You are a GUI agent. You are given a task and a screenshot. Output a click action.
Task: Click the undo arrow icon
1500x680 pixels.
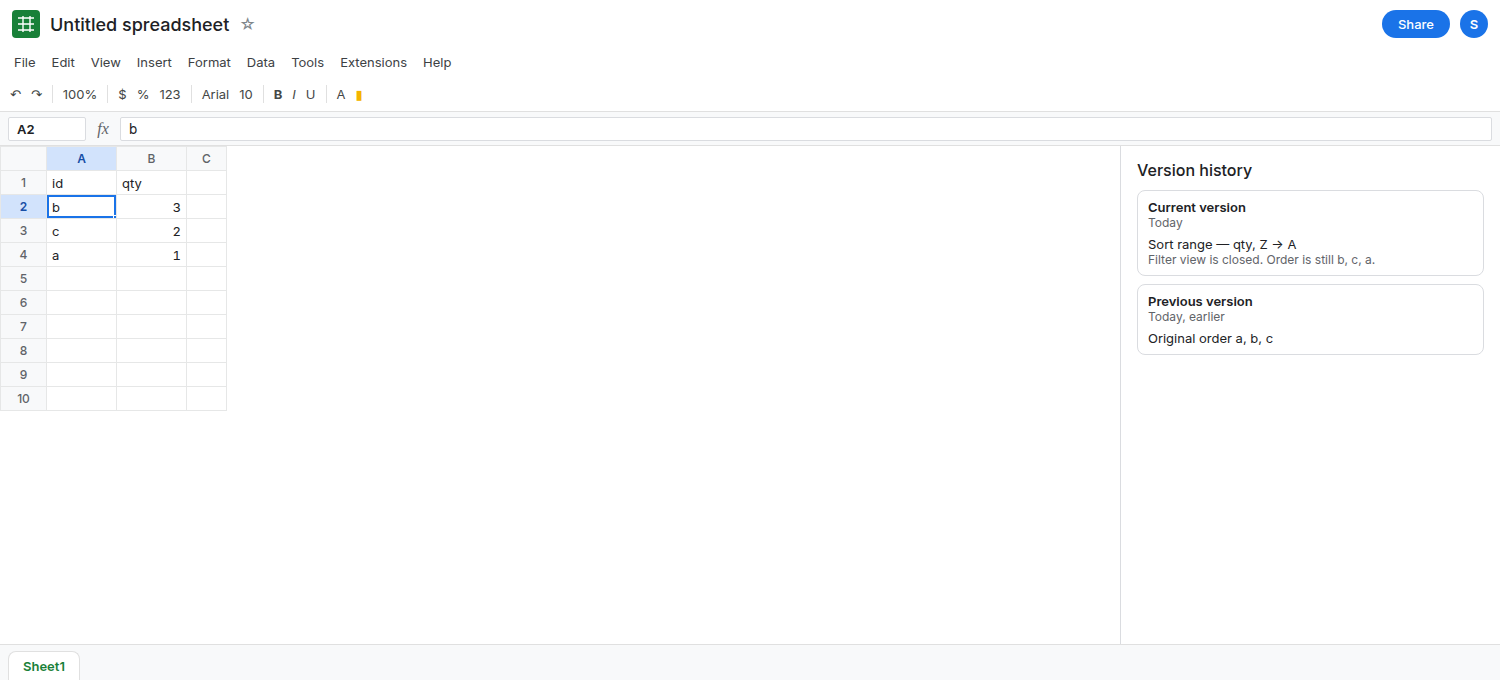pyautogui.click(x=16, y=94)
